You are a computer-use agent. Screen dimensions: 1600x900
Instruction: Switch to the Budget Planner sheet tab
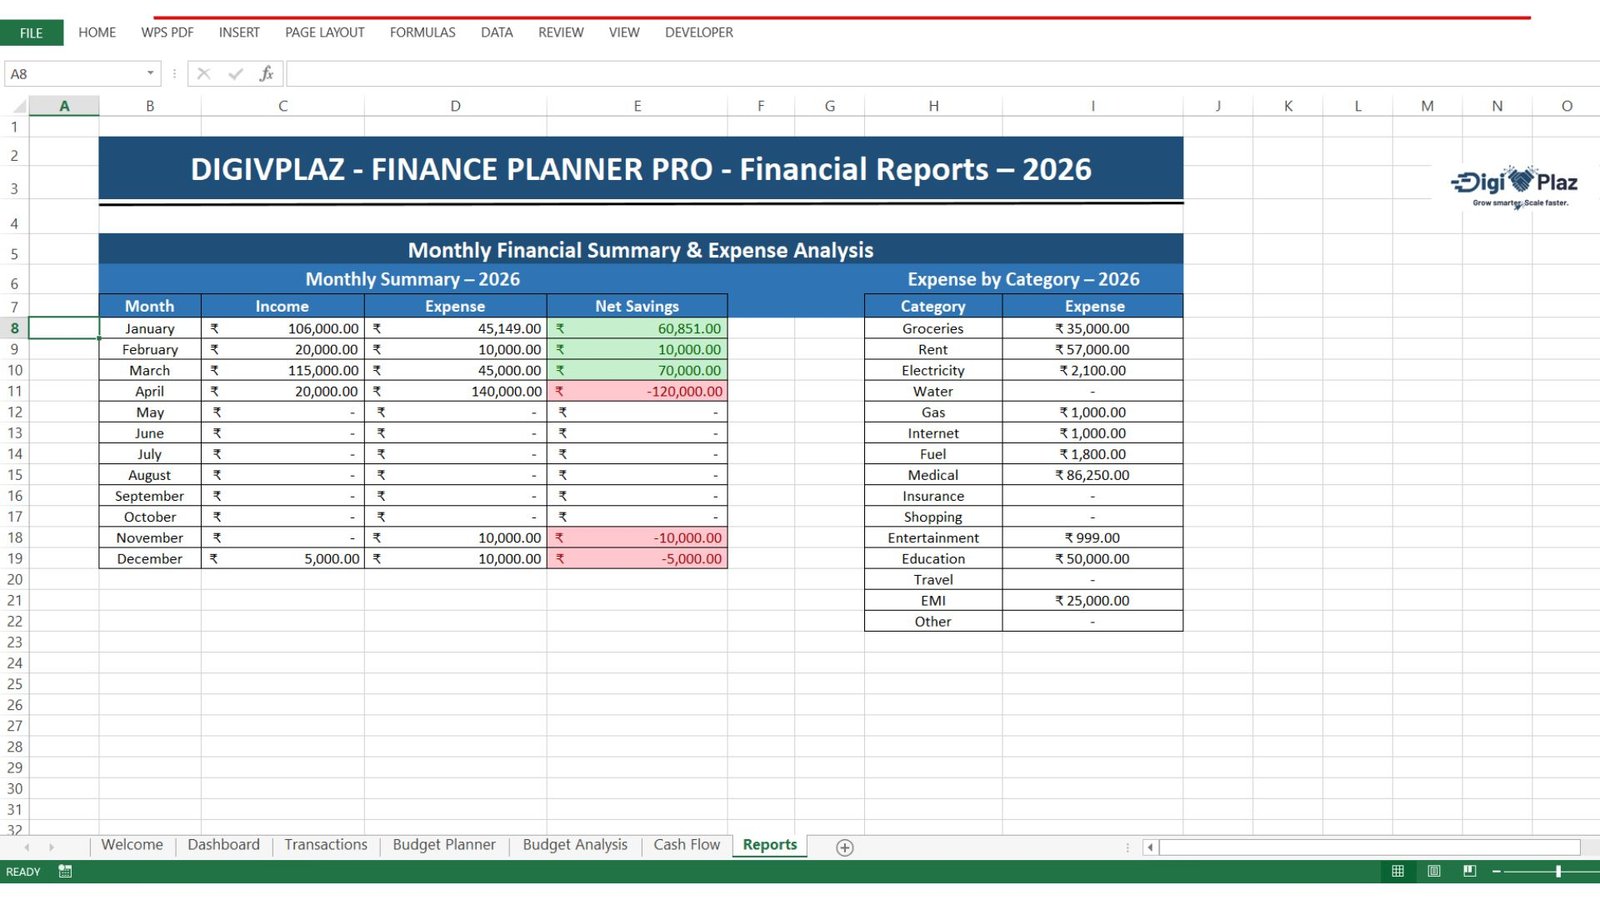(x=444, y=845)
